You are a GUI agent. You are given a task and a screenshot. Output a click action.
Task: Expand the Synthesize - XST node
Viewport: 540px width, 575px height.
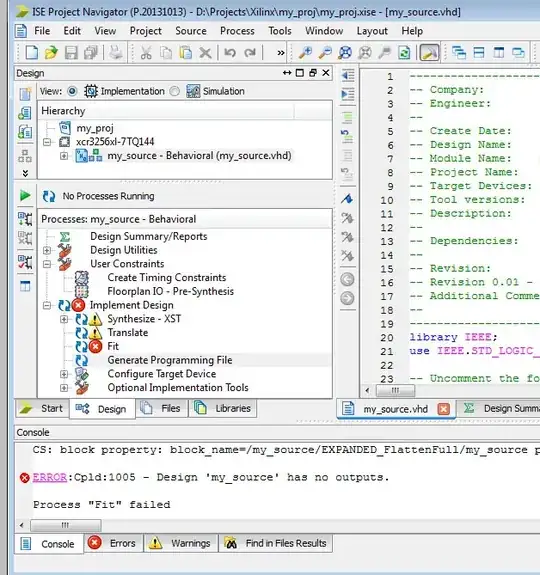point(64,319)
